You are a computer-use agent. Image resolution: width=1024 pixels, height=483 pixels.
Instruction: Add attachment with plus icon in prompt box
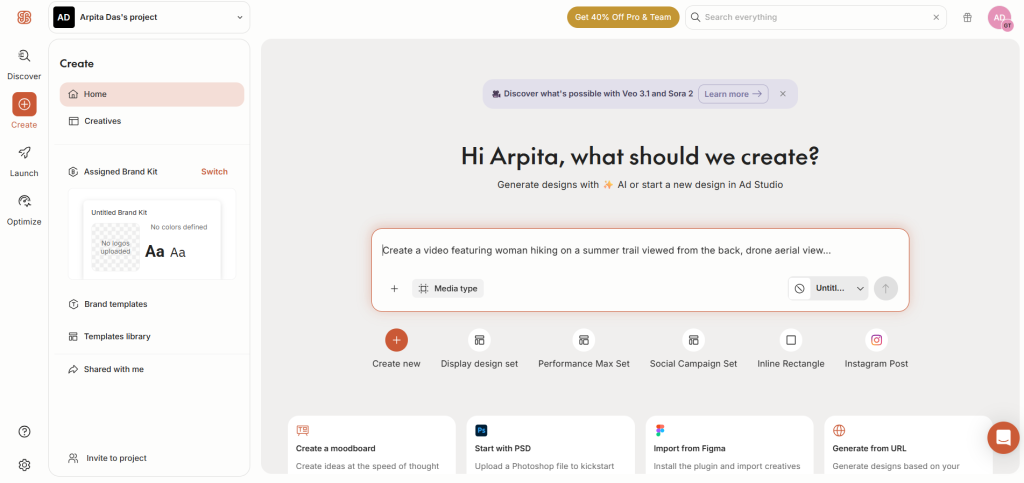coord(394,288)
